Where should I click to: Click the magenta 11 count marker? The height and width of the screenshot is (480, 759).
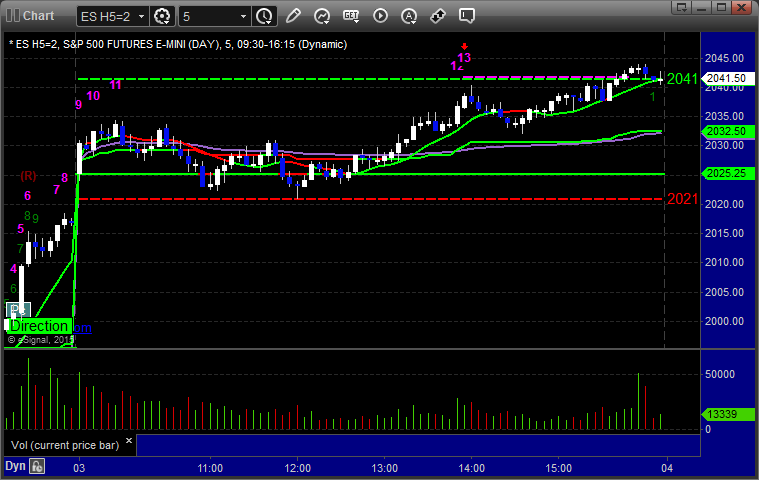tap(115, 85)
